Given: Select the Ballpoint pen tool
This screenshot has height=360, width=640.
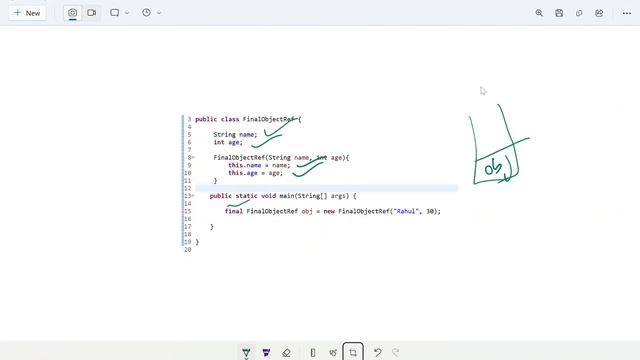Looking at the screenshot, I should coord(246,352).
